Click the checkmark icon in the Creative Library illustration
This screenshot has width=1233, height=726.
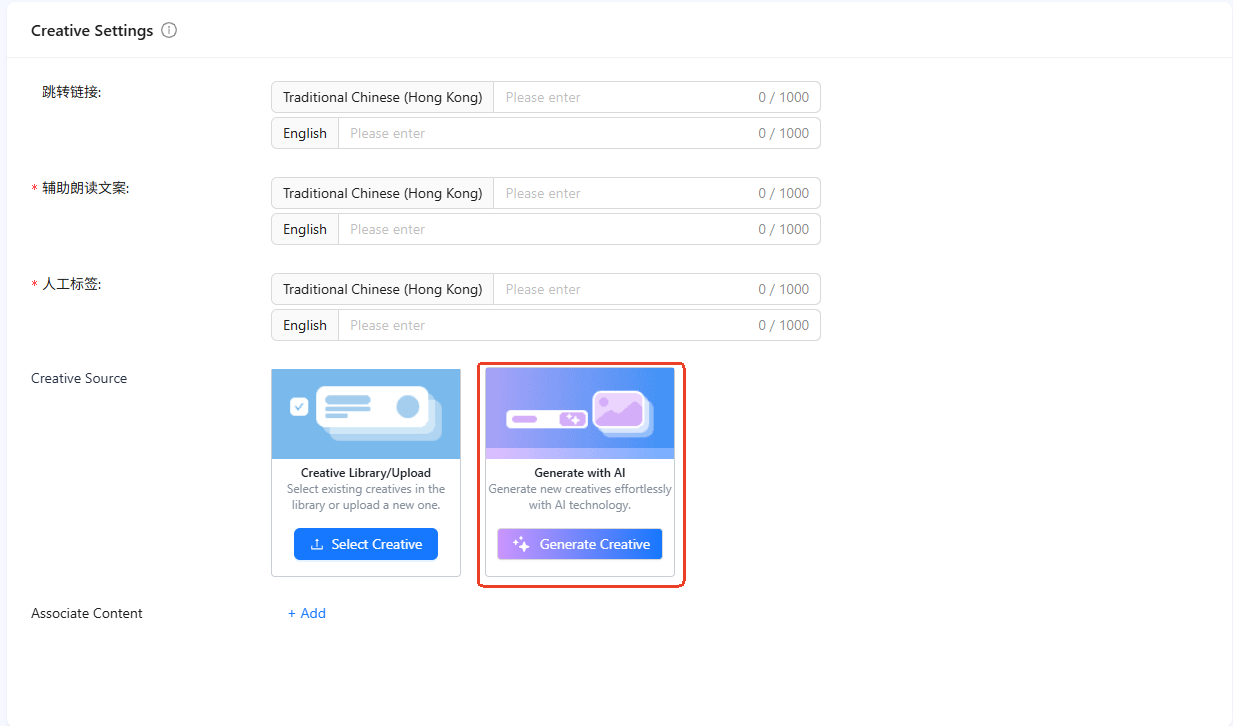[298, 406]
